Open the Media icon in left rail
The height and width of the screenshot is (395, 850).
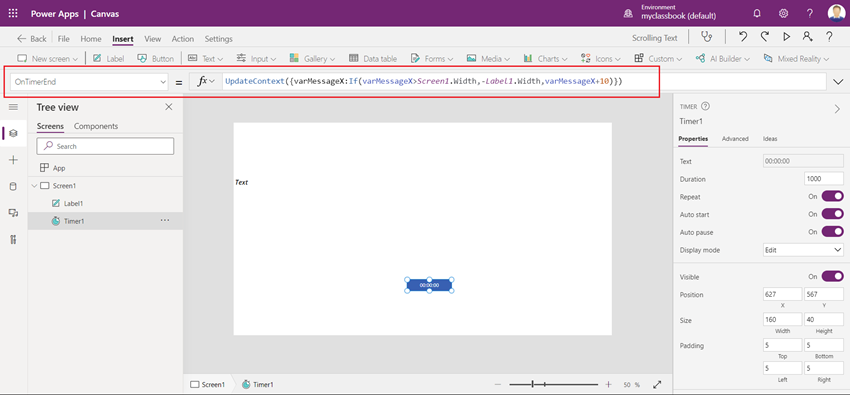click(14, 213)
